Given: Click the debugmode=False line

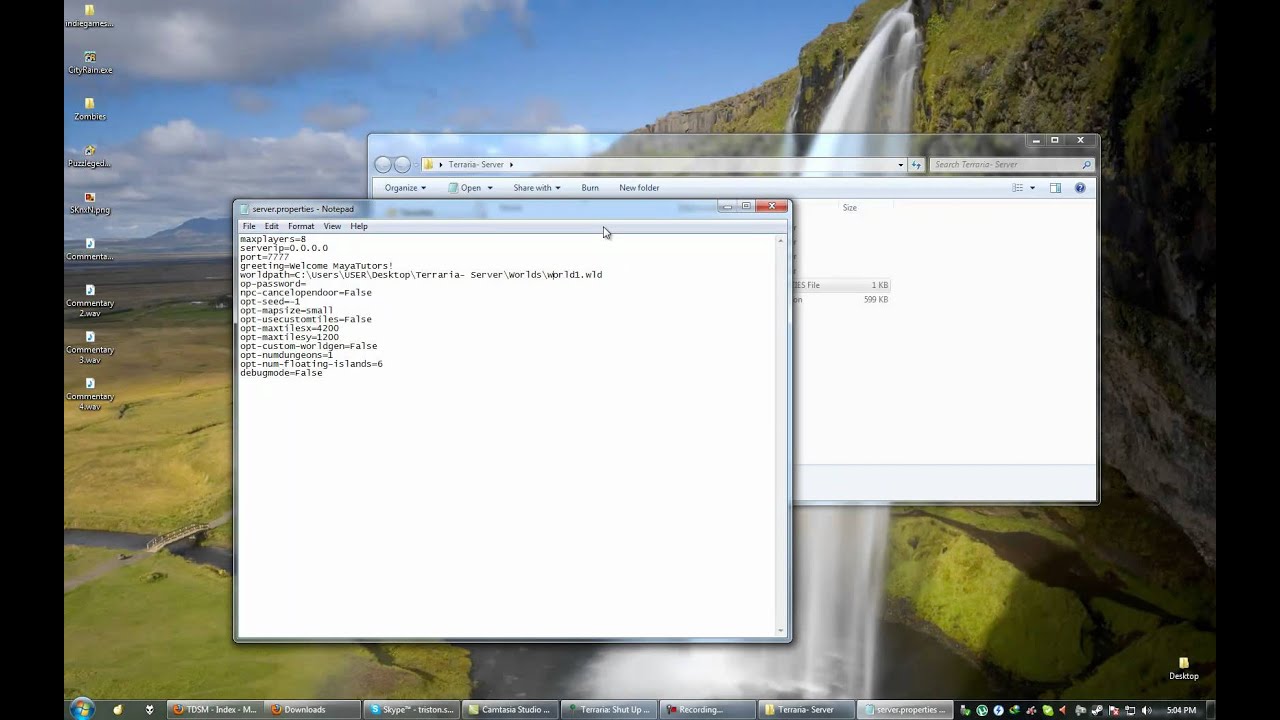Looking at the screenshot, I should click(281, 373).
